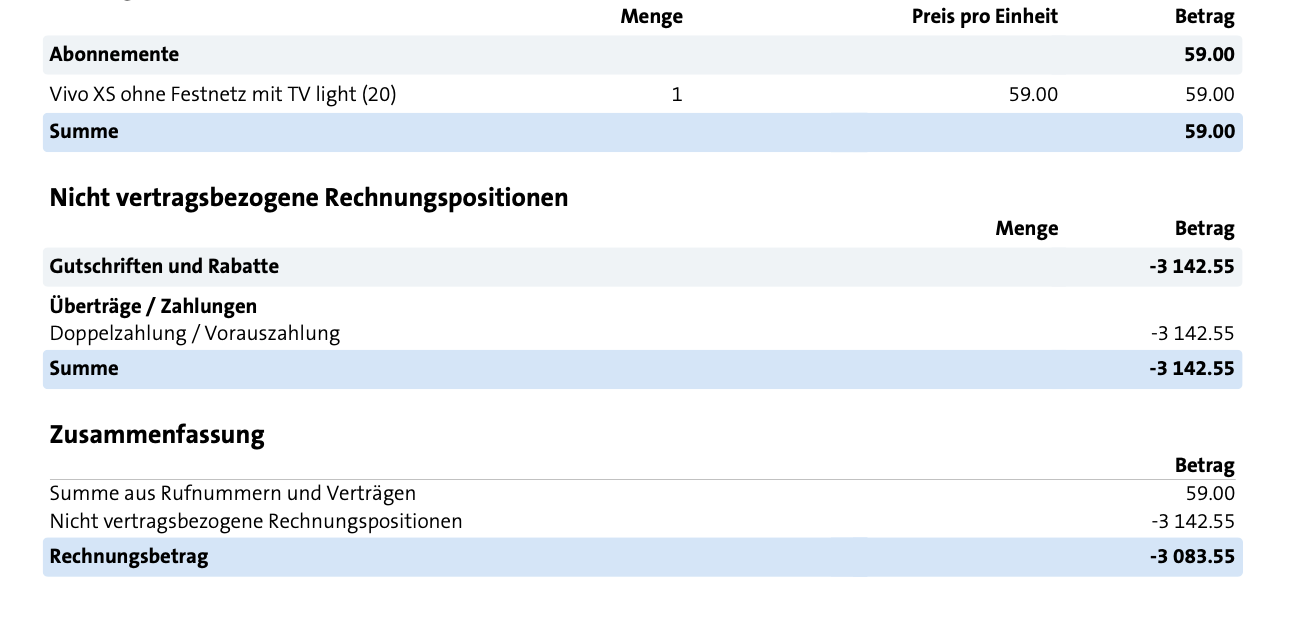Click the Abonnemente section row label
The image size is (1290, 618).
[114, 55]
